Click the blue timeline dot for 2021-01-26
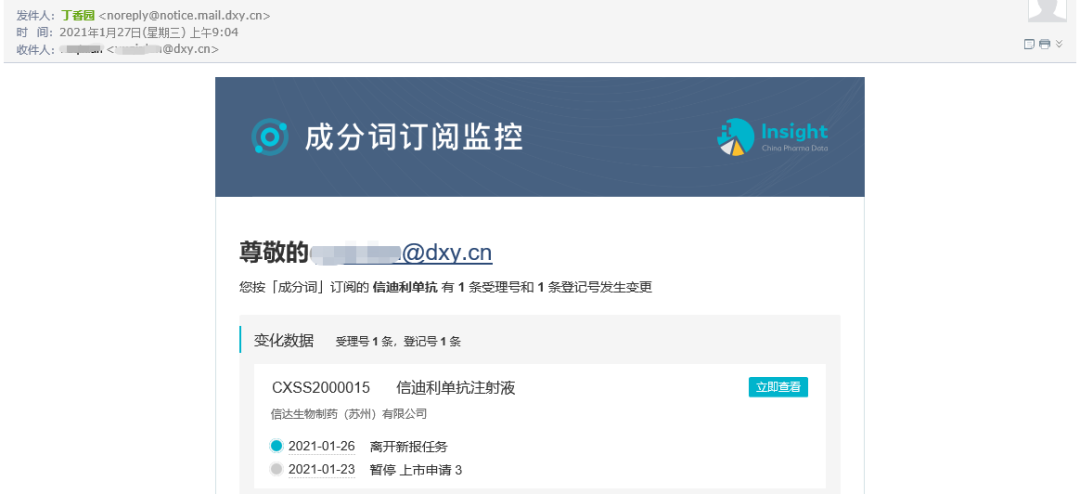This screenshot has height=494, width=1080. [277, 446]
